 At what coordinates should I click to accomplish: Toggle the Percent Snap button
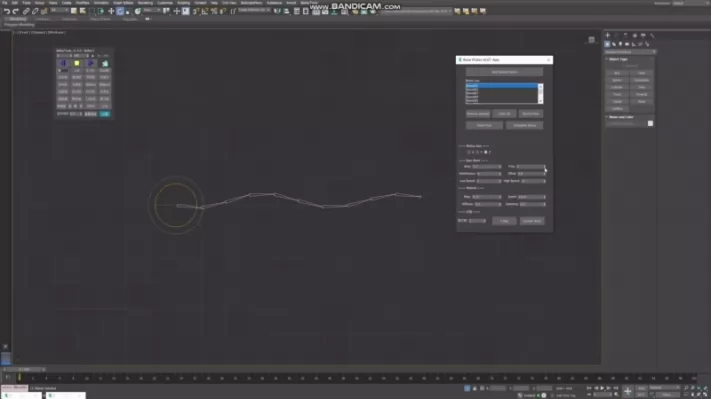click(x=214, y=11)
